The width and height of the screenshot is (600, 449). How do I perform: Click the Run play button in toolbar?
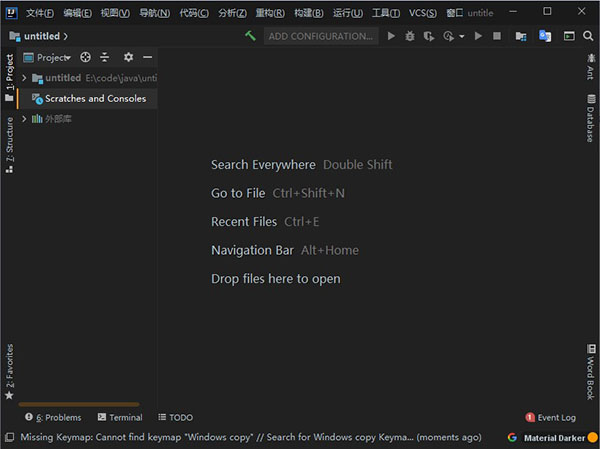(391, 36)
